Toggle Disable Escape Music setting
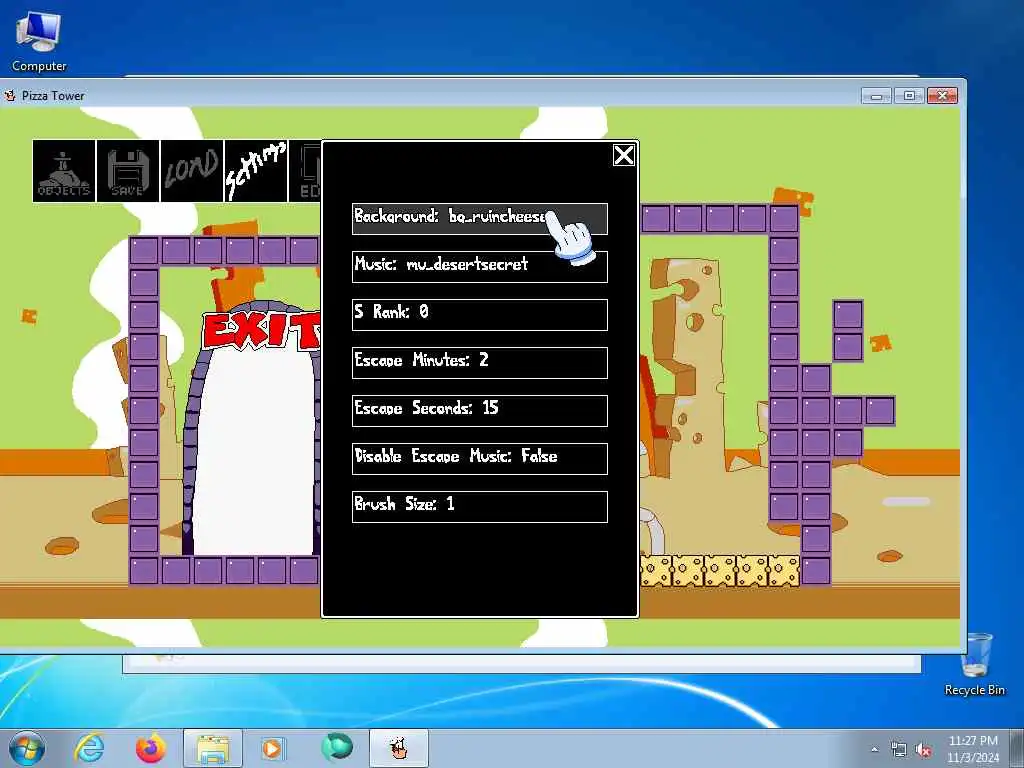Screen dimensions: 1024x768 pyautogui.click(x=480, y=458)
